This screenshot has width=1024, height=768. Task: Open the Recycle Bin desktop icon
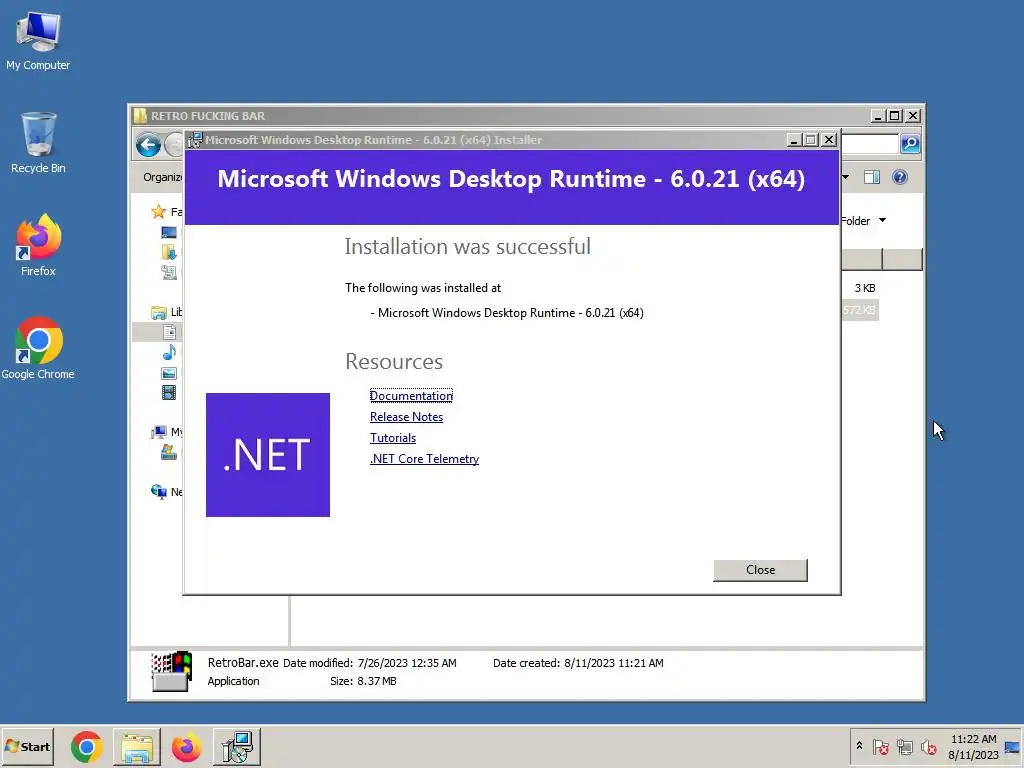click(x=38, y=143)
